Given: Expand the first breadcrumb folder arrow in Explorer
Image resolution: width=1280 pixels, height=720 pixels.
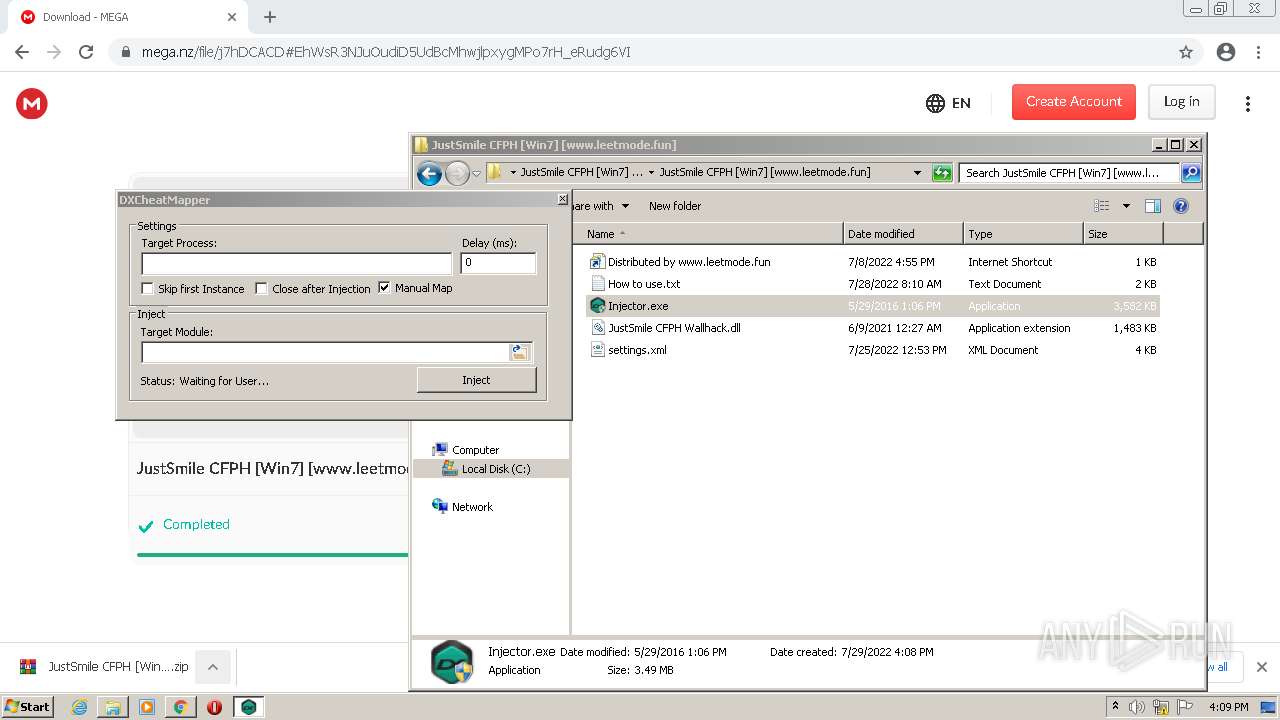Looking at the screenshot, I should click(513, 172).
